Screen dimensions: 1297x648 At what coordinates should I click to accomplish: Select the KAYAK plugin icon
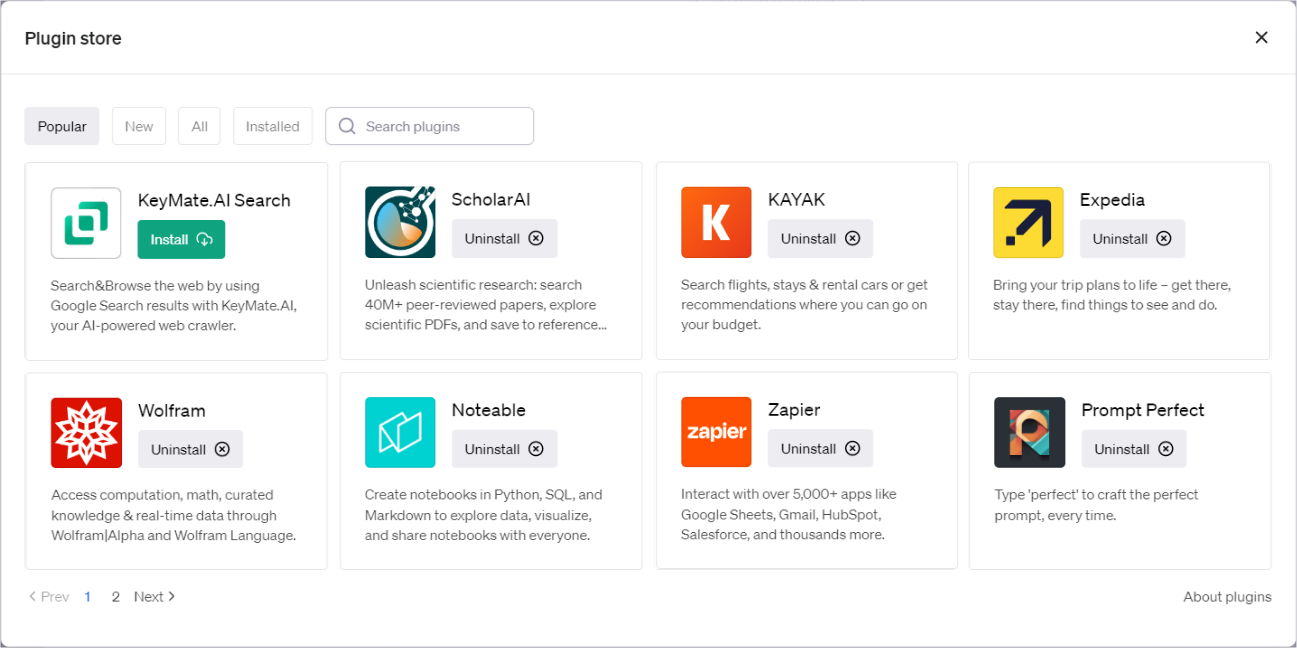[716, 222]
